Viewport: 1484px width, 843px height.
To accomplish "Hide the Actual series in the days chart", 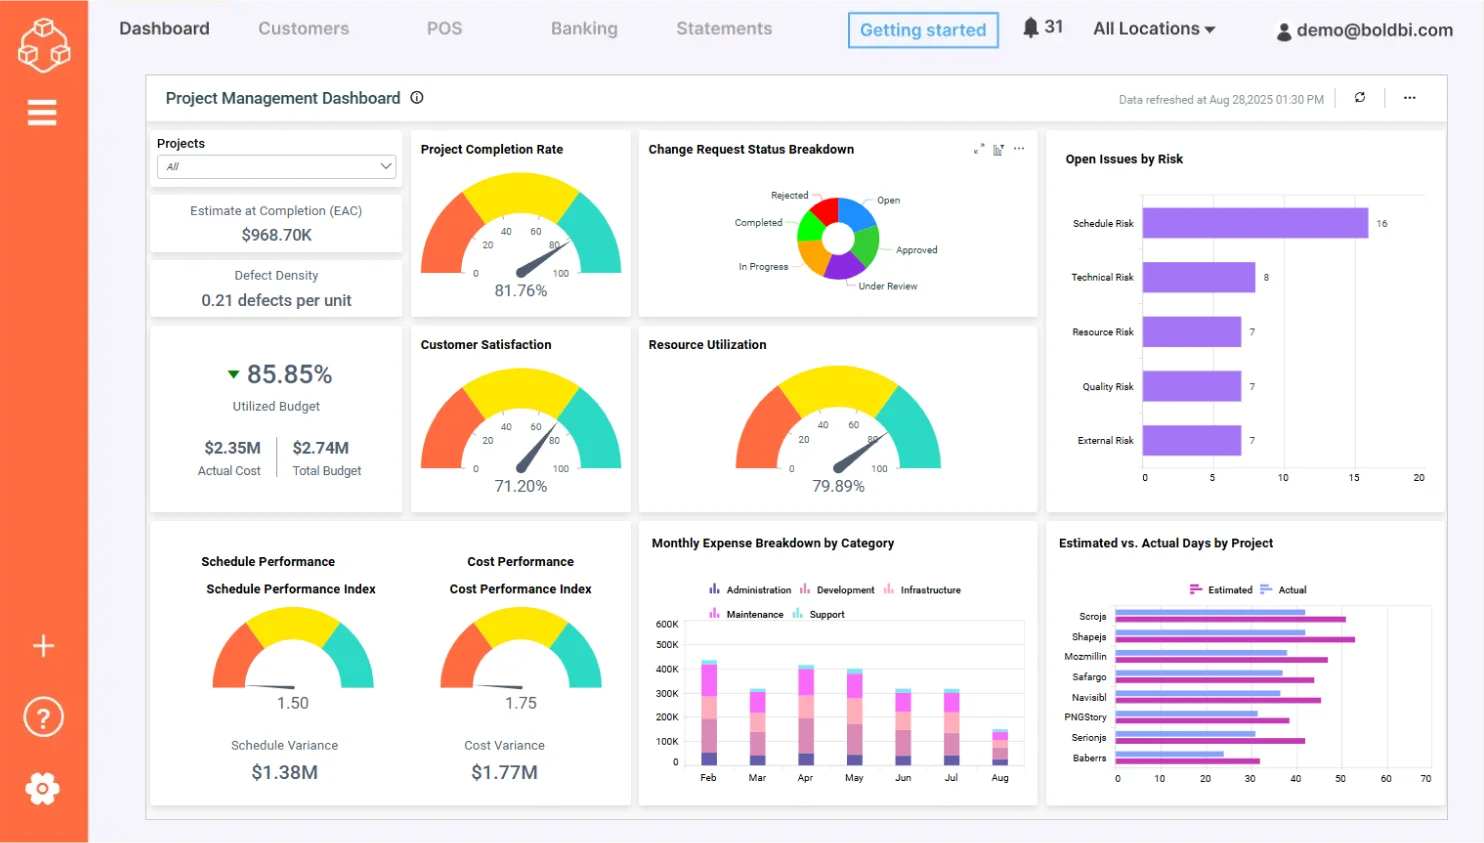I will (1289, 589).
